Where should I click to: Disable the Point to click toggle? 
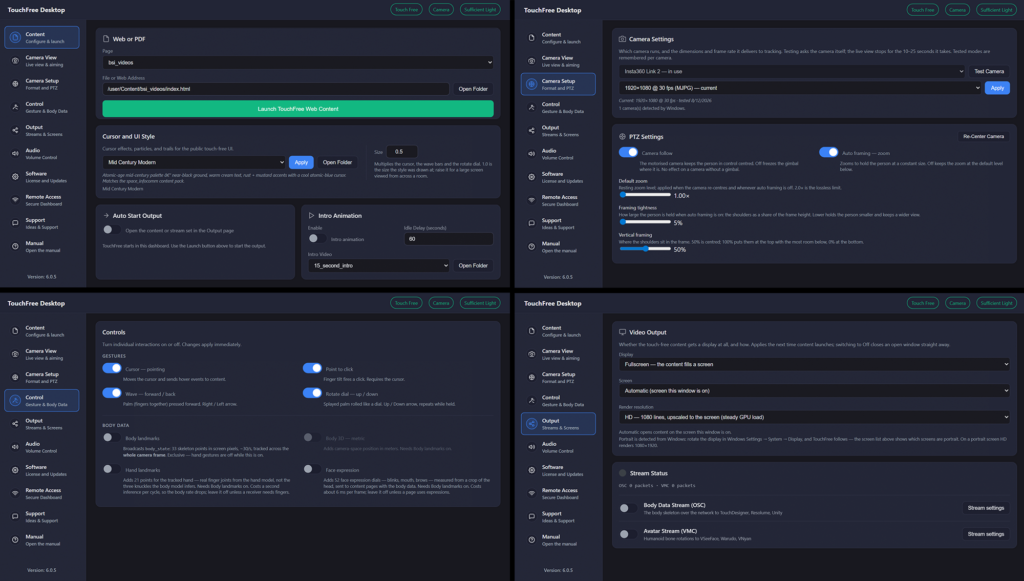[312, 368]
